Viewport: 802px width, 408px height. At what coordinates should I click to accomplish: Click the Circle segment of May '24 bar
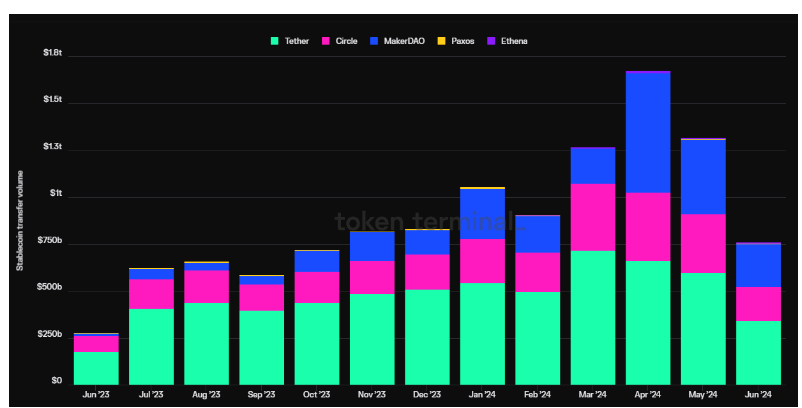coord(703,243)
